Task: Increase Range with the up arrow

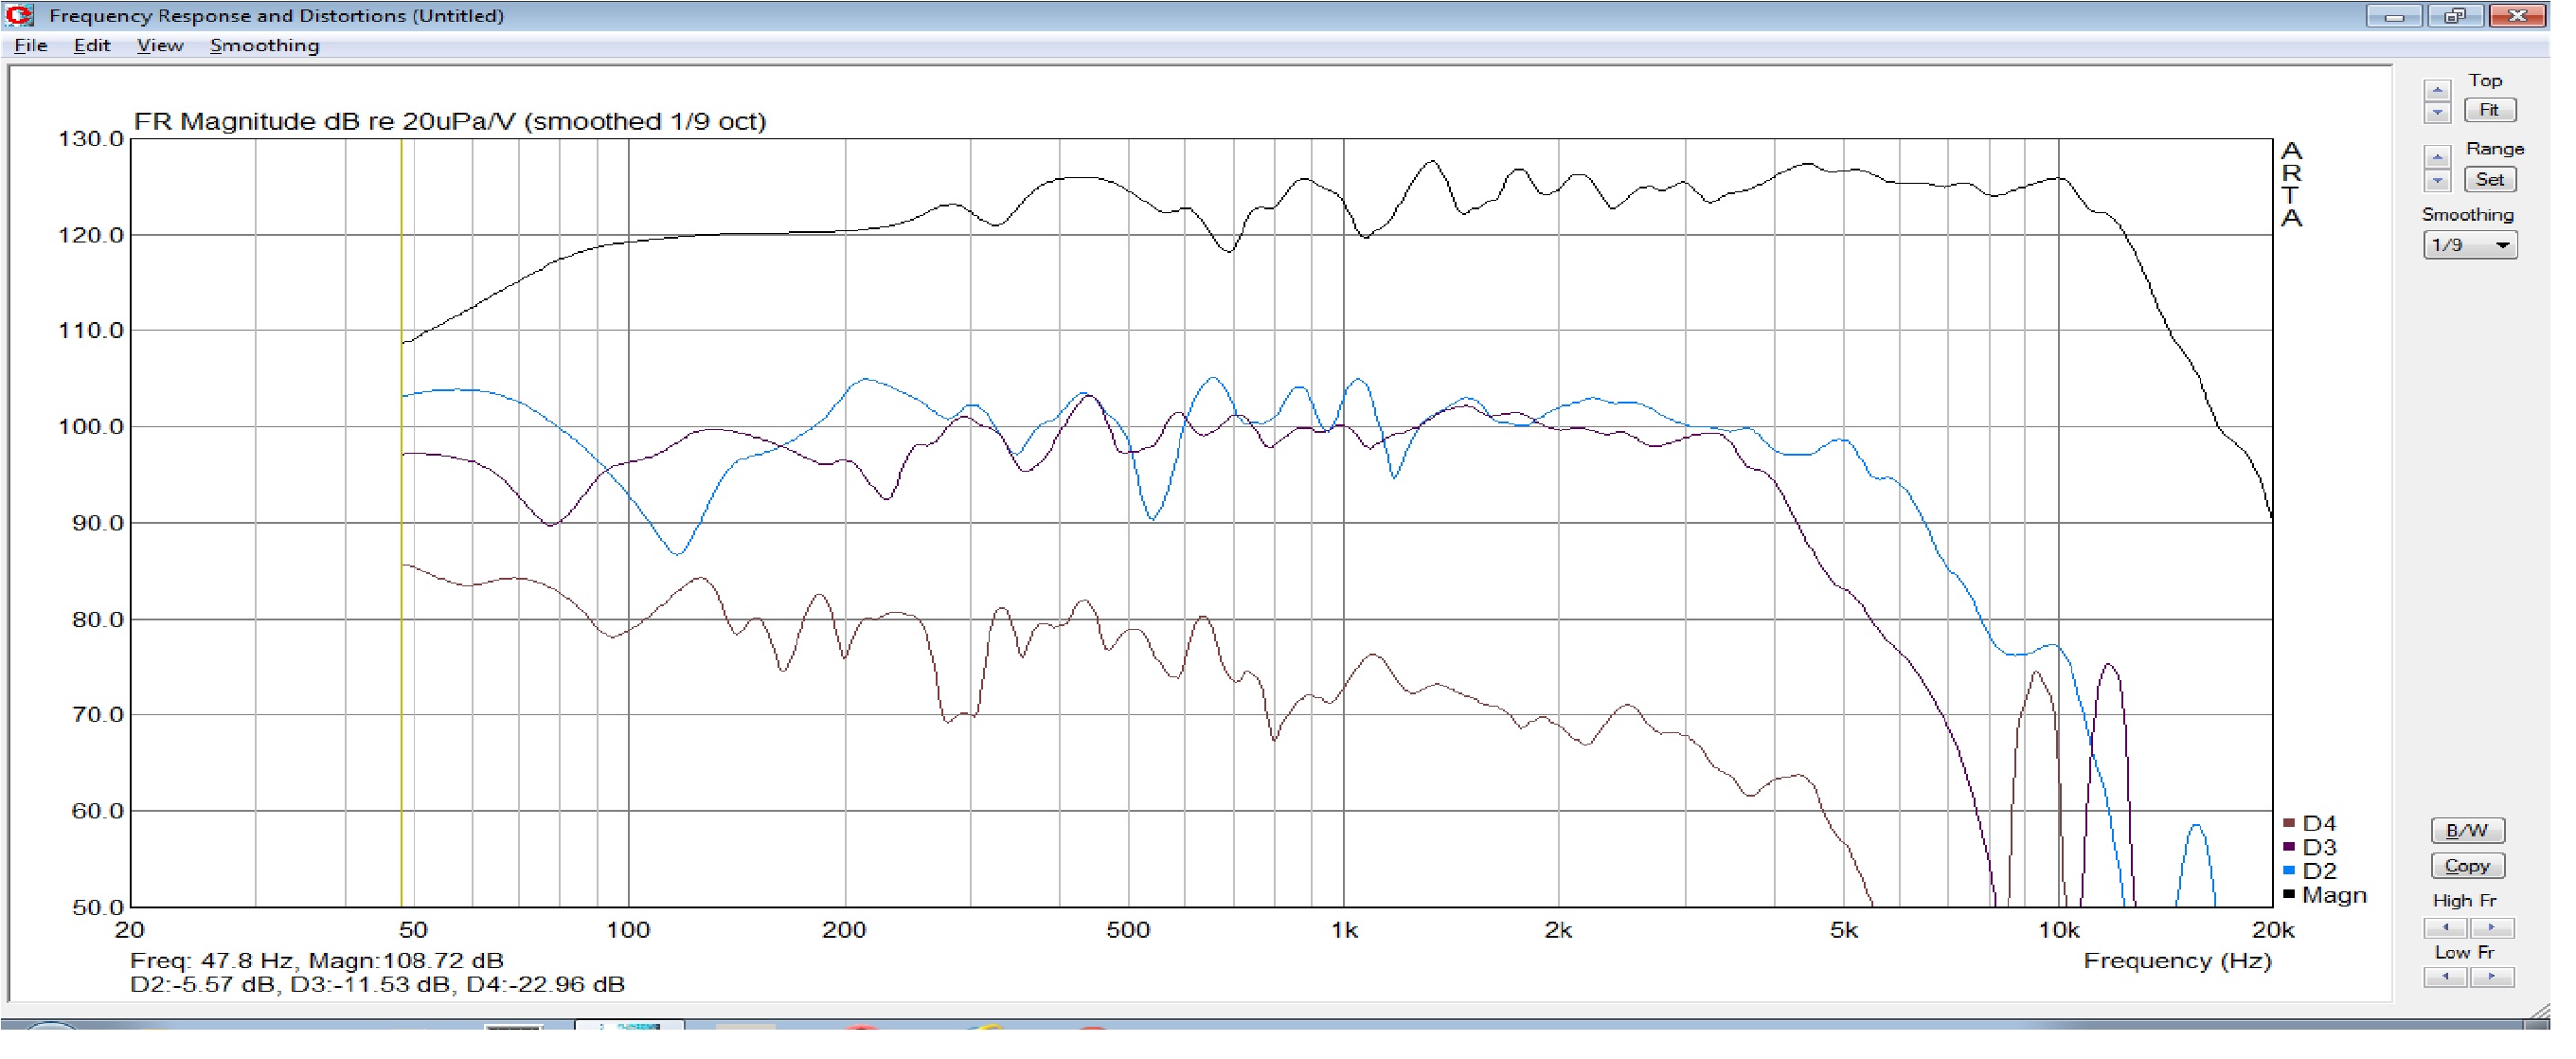Action: (x=2437, y=158)
